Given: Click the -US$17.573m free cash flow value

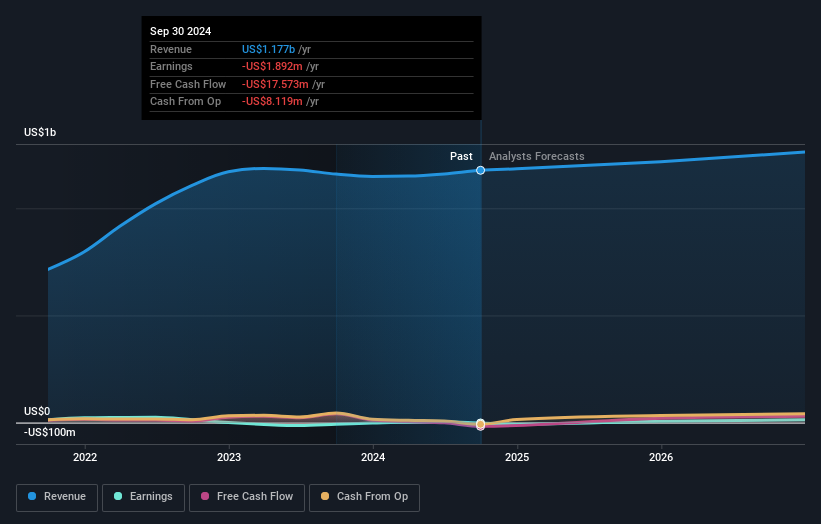Looking at the screenshot, I should point(275,84).
